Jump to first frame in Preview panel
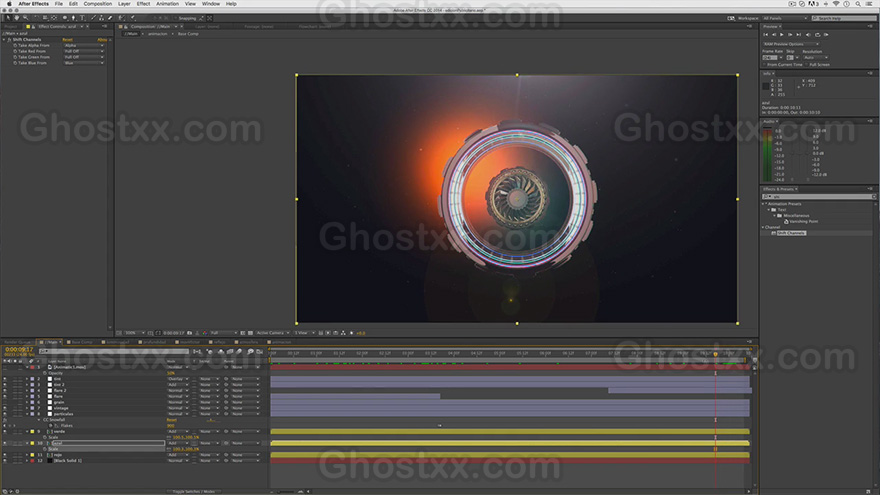This screenshot has width=880, height=495. [766, 35]
